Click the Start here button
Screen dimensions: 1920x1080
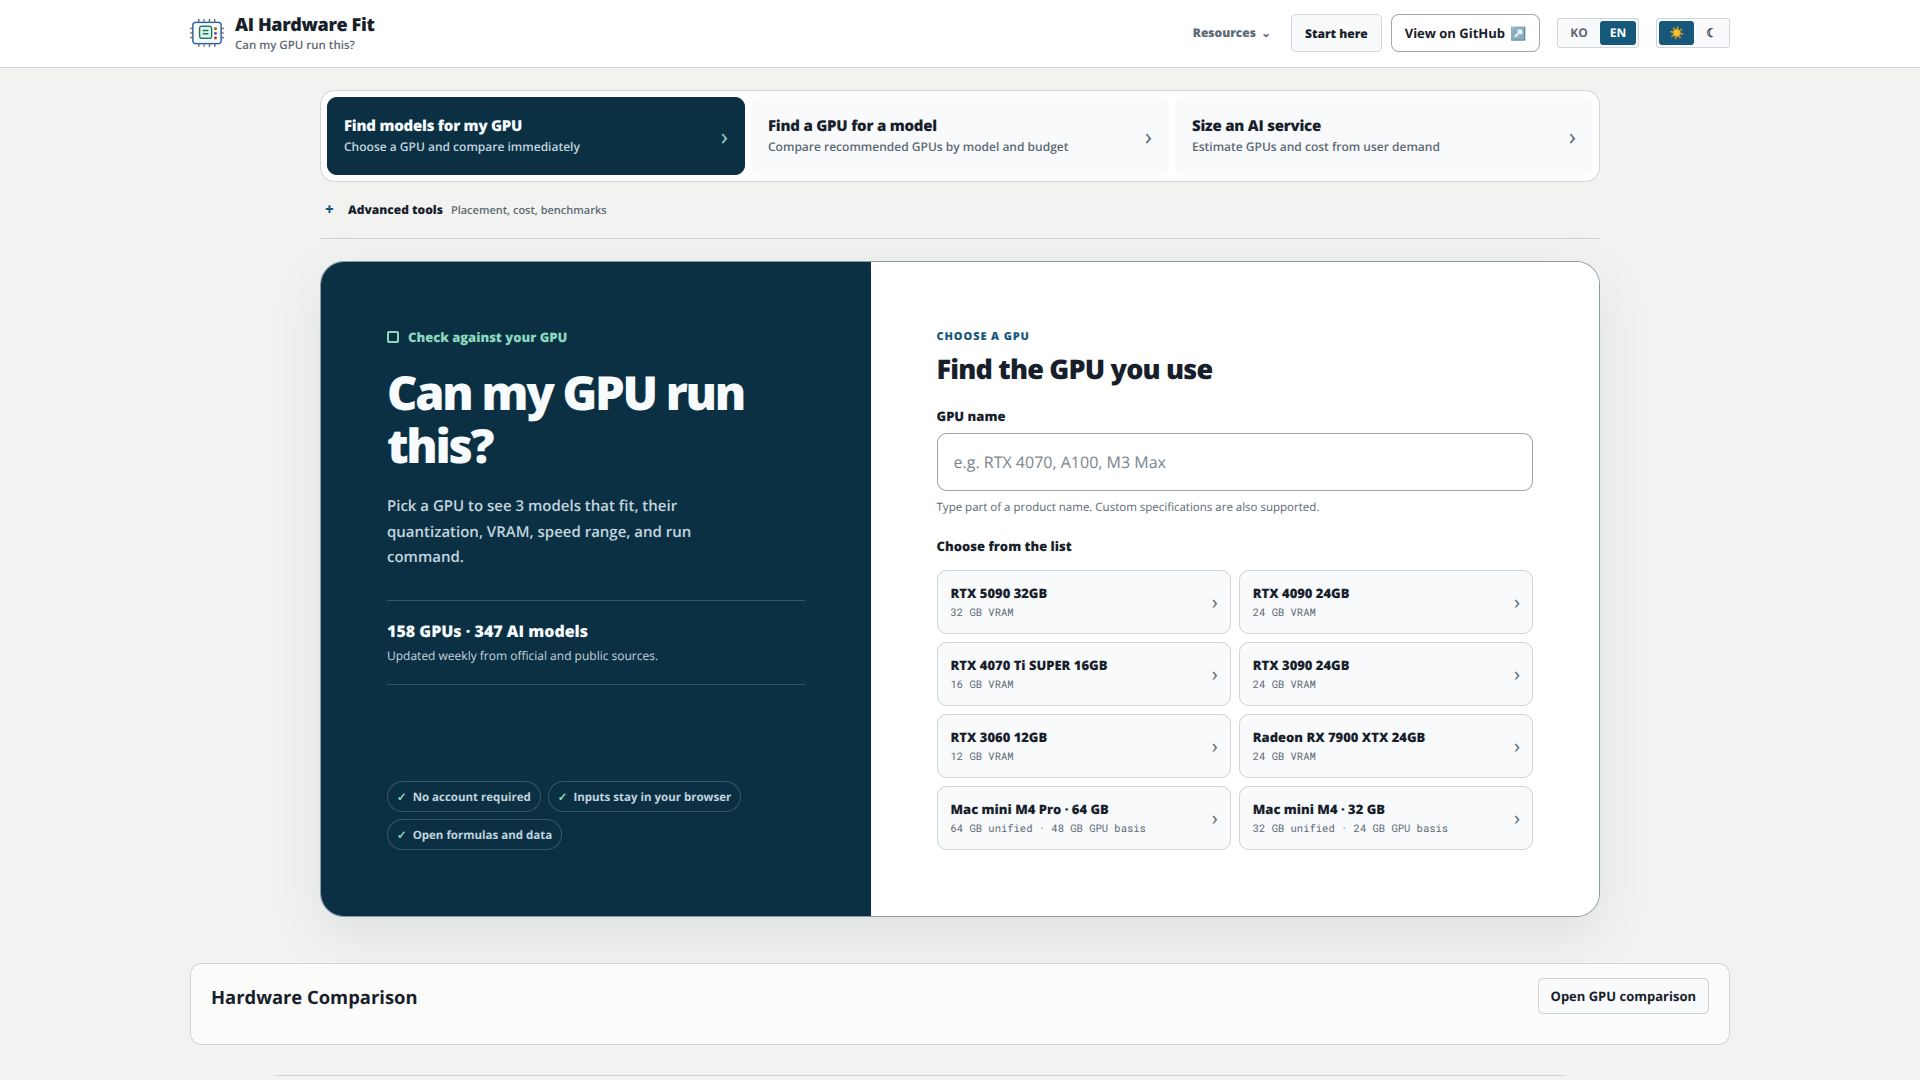point(1336,33)
